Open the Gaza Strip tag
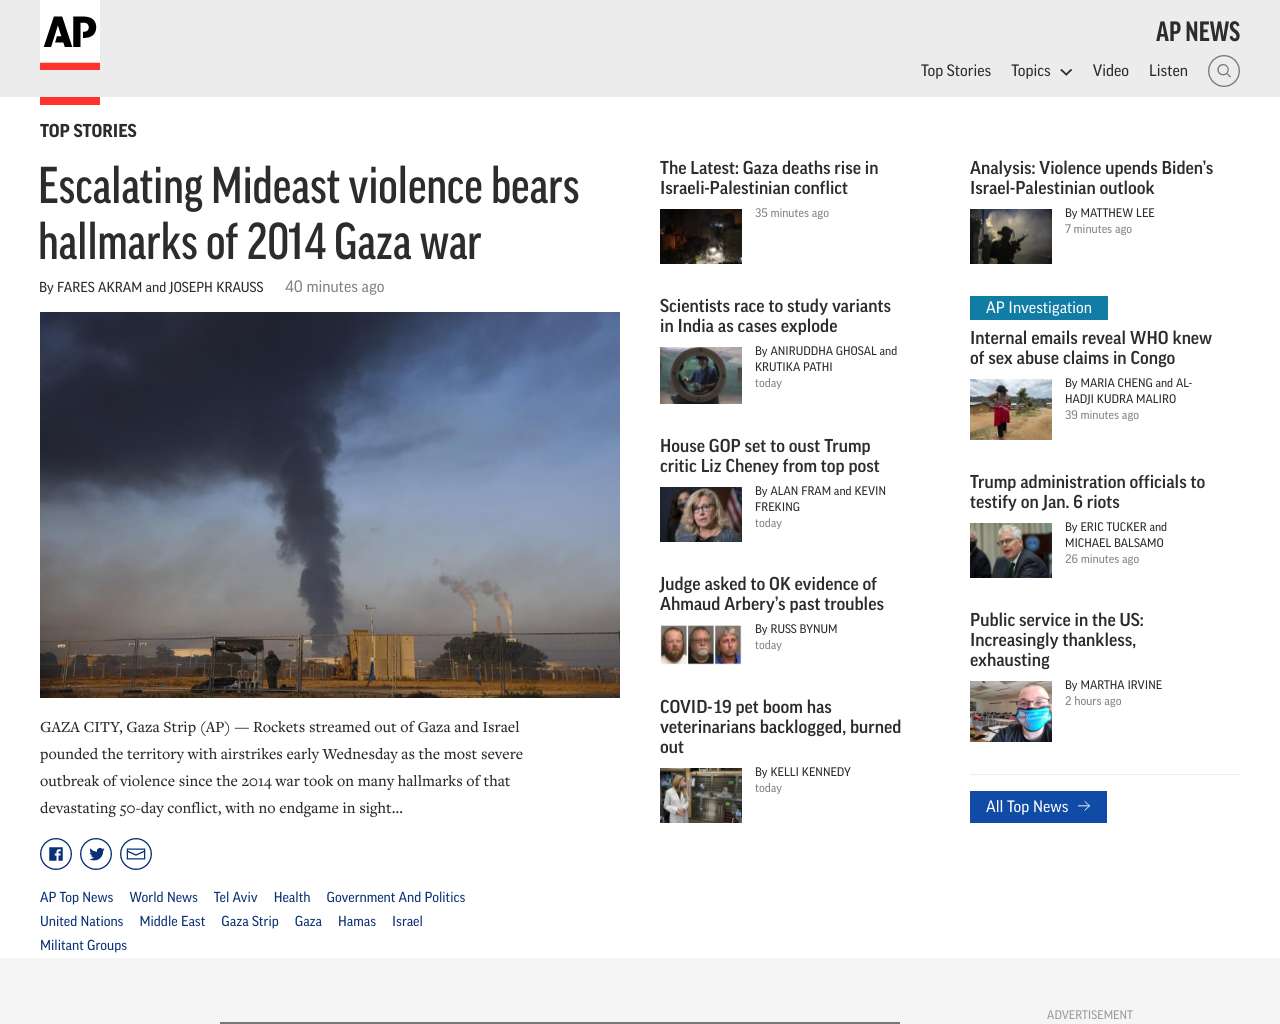This screenshot has height=1024, width=1280. tap(250, 921)
